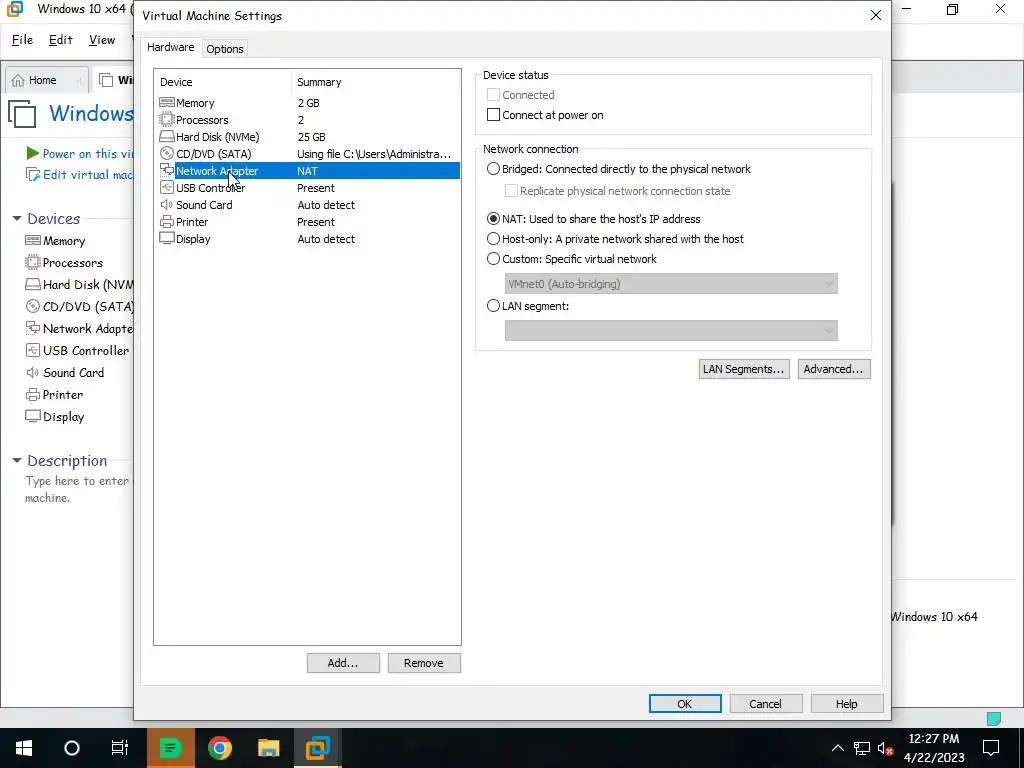
Task: Click the USB Controller icon in background Devices panel
Action: click(33, 350)
